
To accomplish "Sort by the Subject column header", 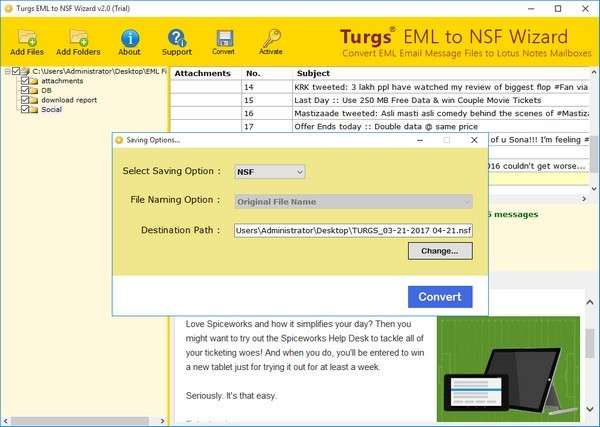I will [x=441, y=73].
